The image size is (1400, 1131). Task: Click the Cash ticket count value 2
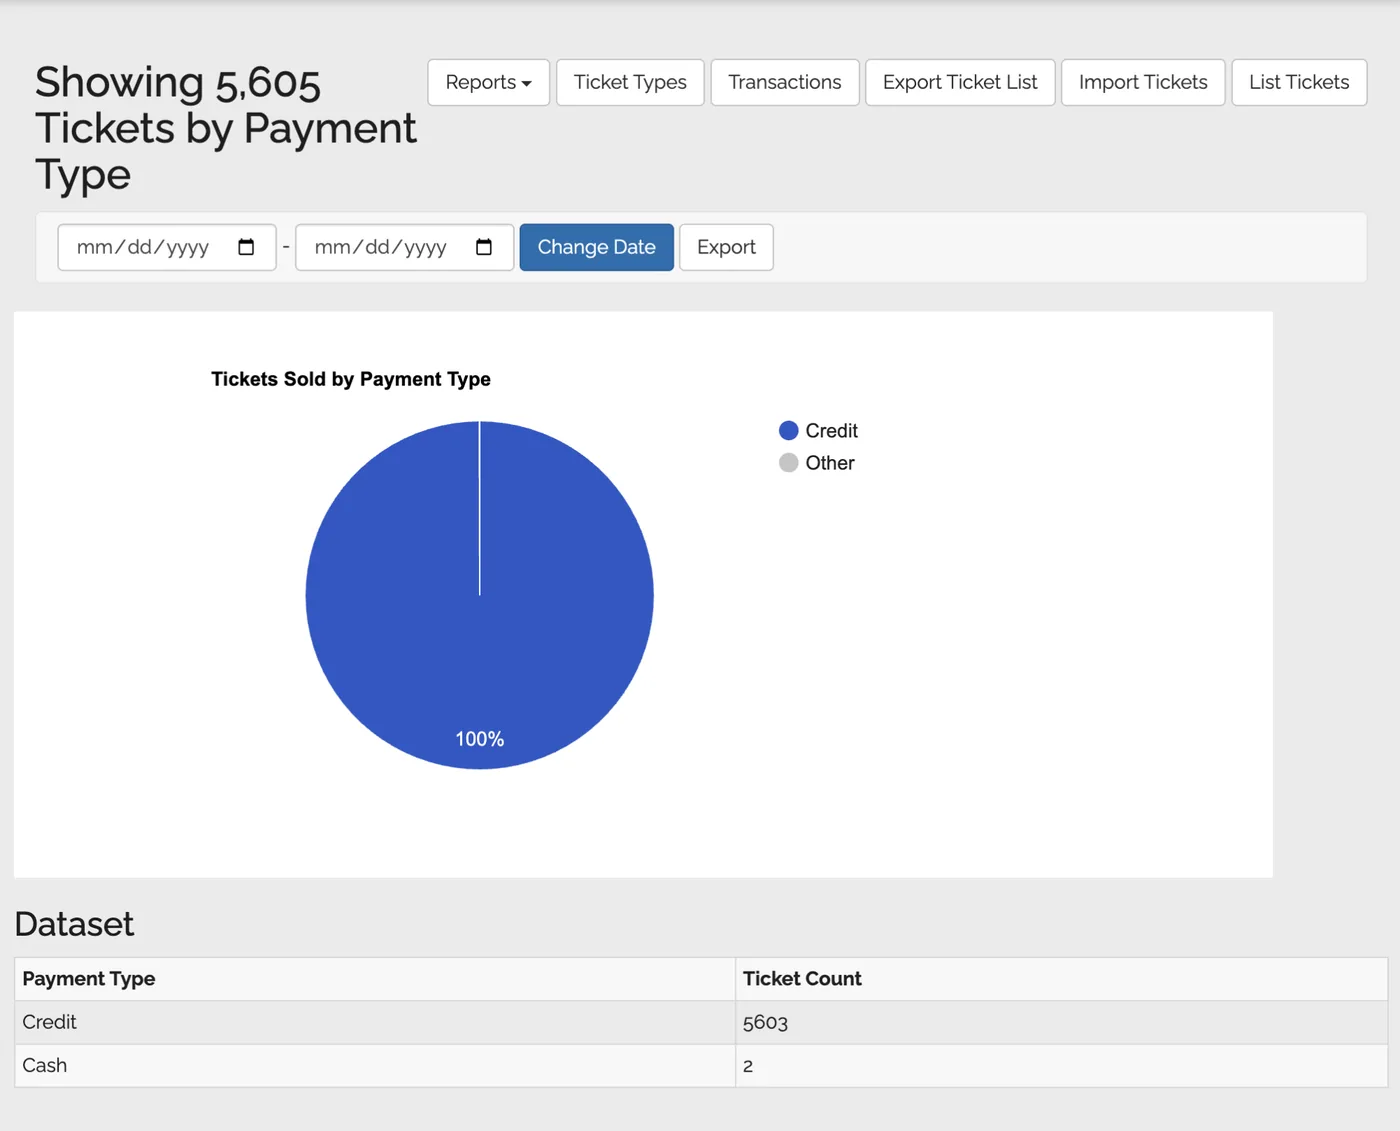[x=748, y=1066]
